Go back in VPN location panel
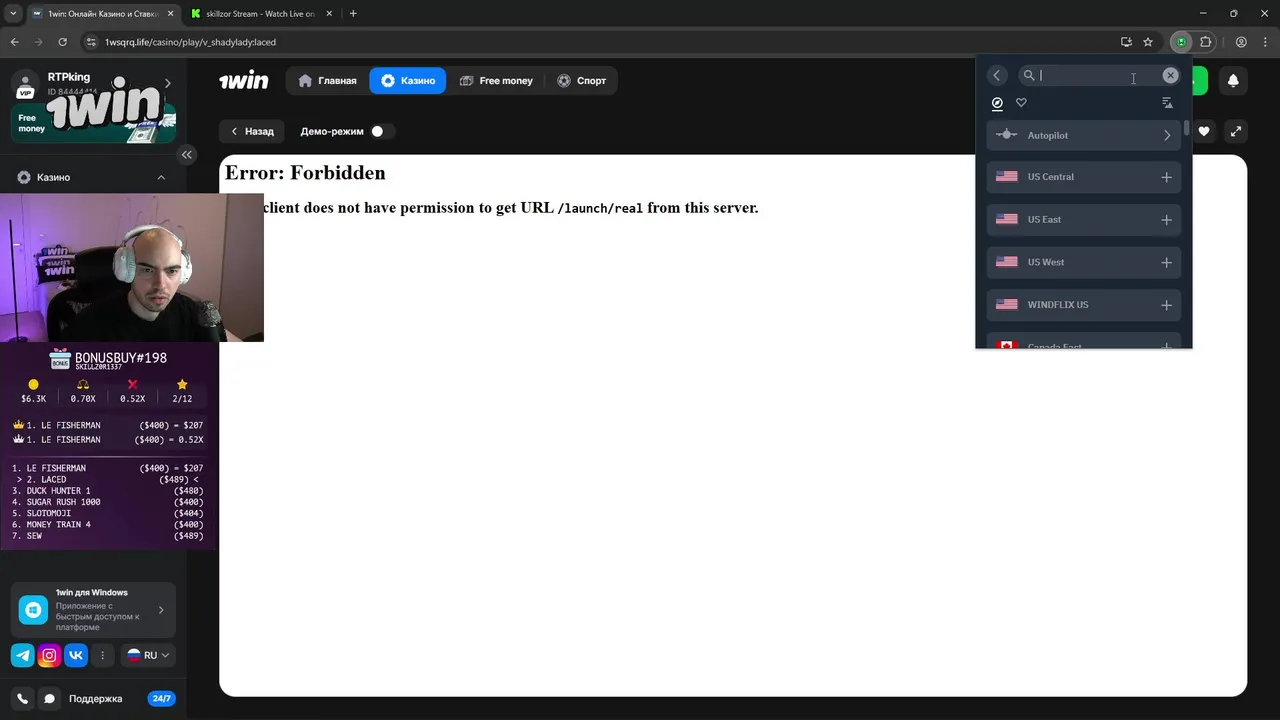This screenshot has height=720, width=1280. (996, 75)
